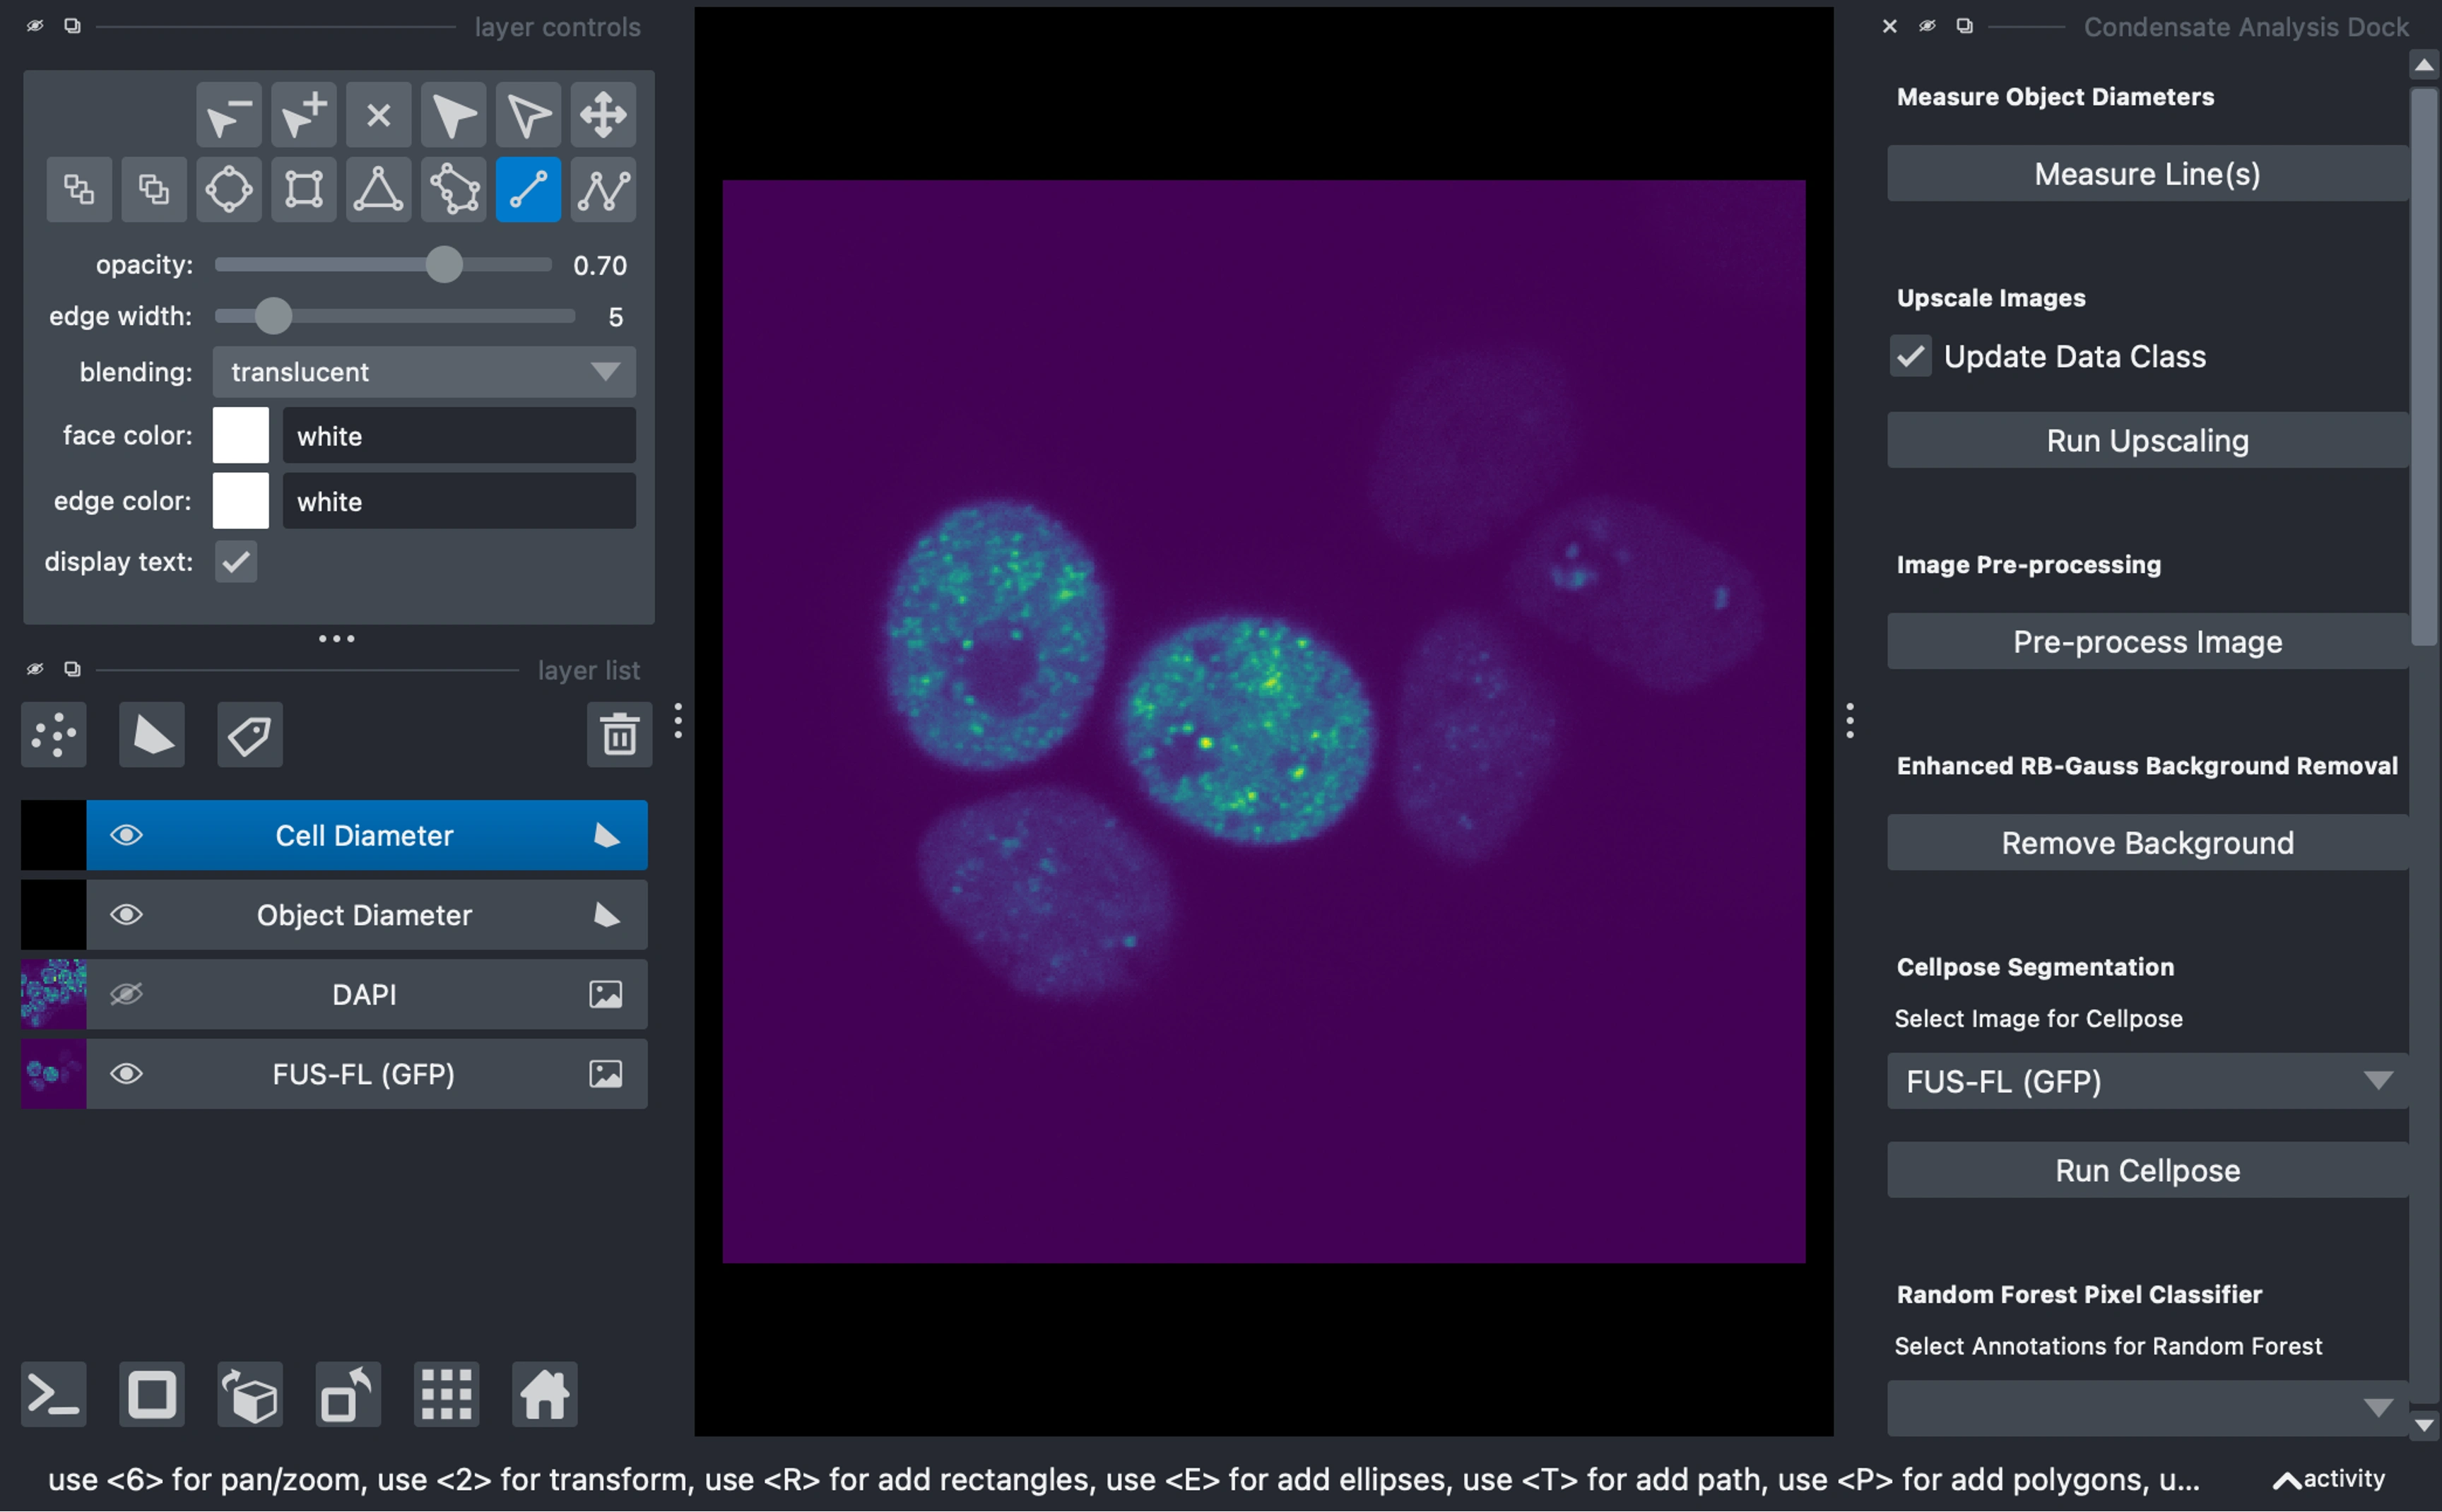This screenshot has height=1512, width=2442.
Task: Show the DAPI layer
Action: click(127, 994)
